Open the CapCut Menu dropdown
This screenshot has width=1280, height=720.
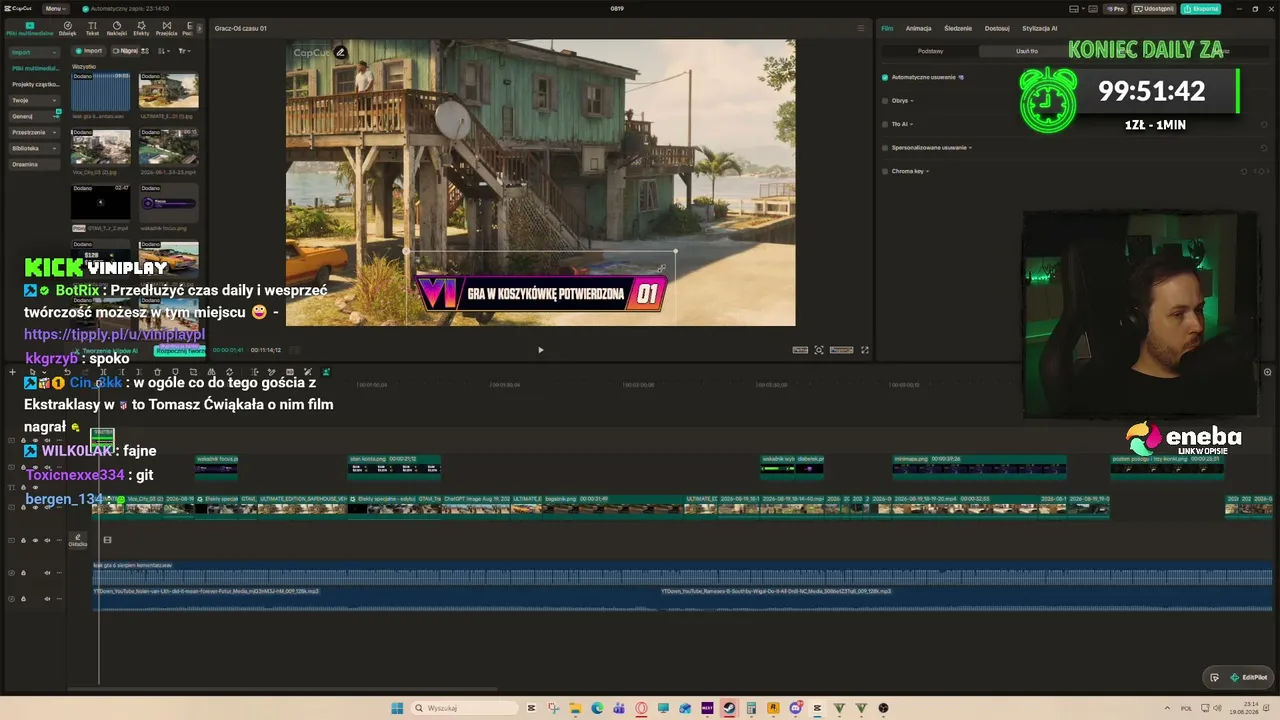(x=55, y=8)
